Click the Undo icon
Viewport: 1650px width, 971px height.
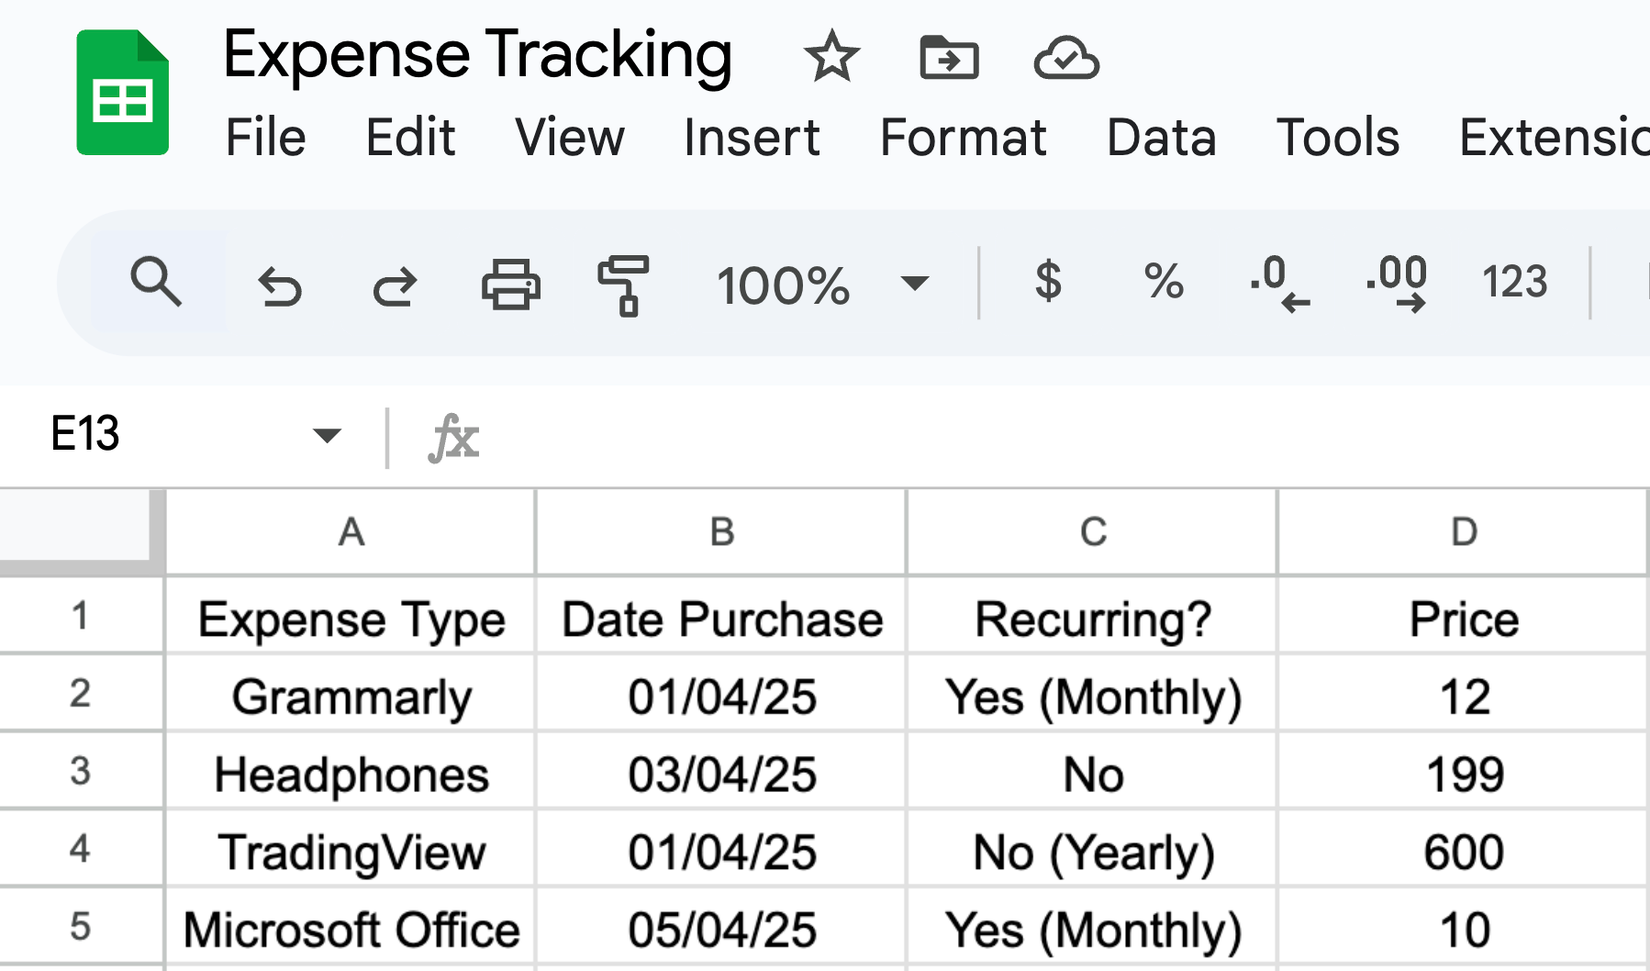pos(280,284)
